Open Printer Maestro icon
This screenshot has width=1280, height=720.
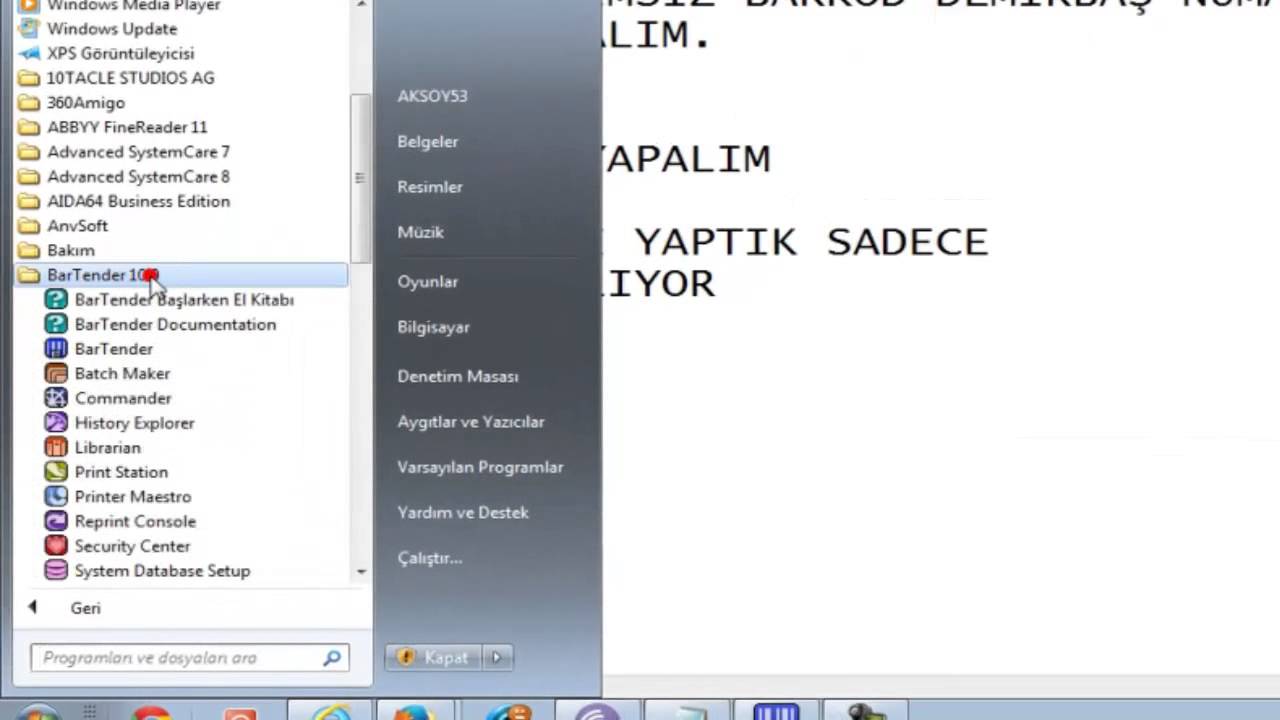tap(57, 496)
